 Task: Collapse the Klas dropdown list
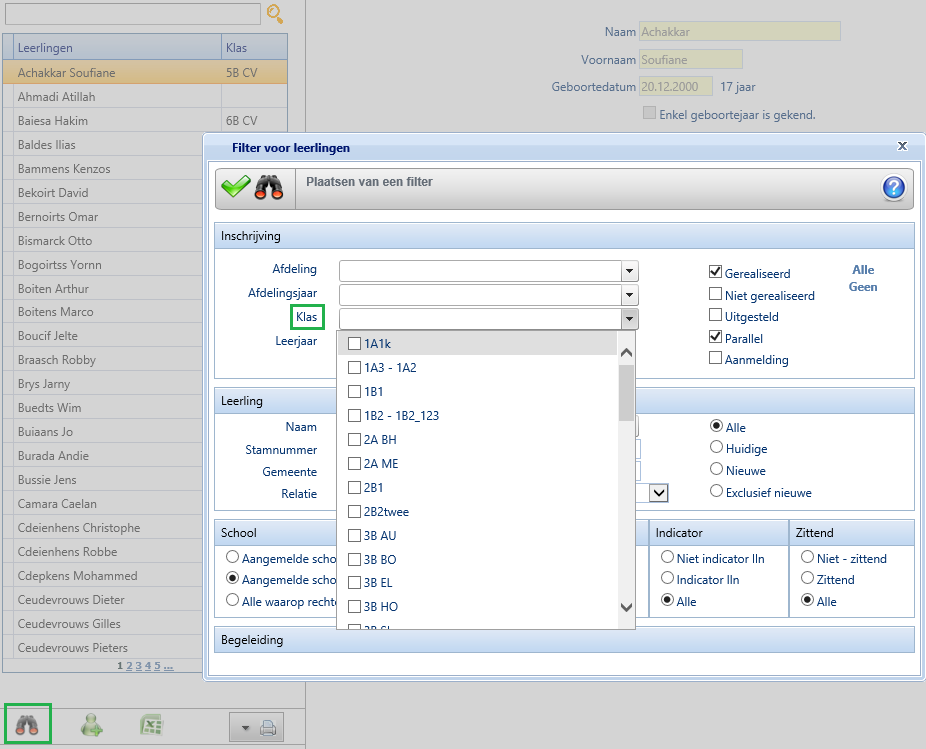pos(629,319)
